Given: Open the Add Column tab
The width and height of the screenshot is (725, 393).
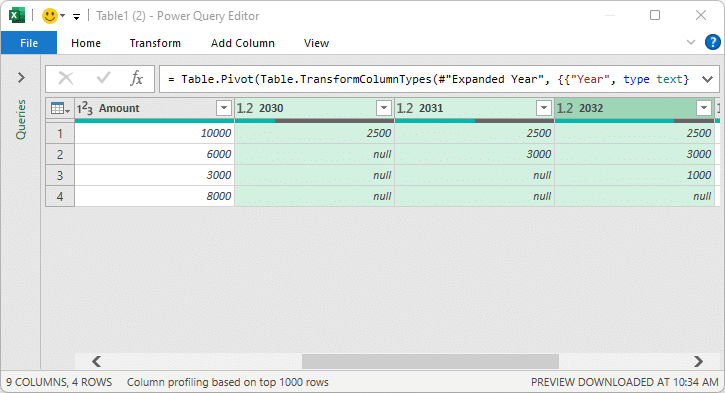Looking at the screenshot, I should click(x=243, y=43).
